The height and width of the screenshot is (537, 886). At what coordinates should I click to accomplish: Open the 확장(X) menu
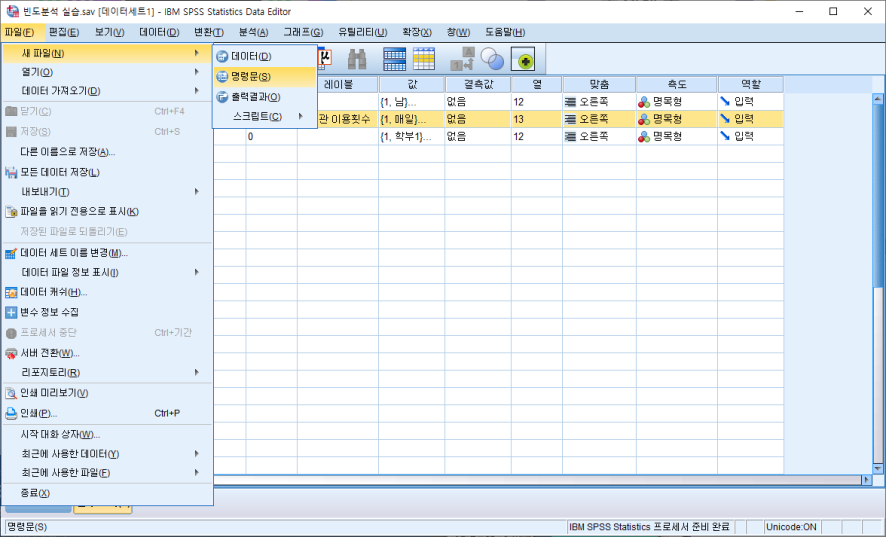417,32
